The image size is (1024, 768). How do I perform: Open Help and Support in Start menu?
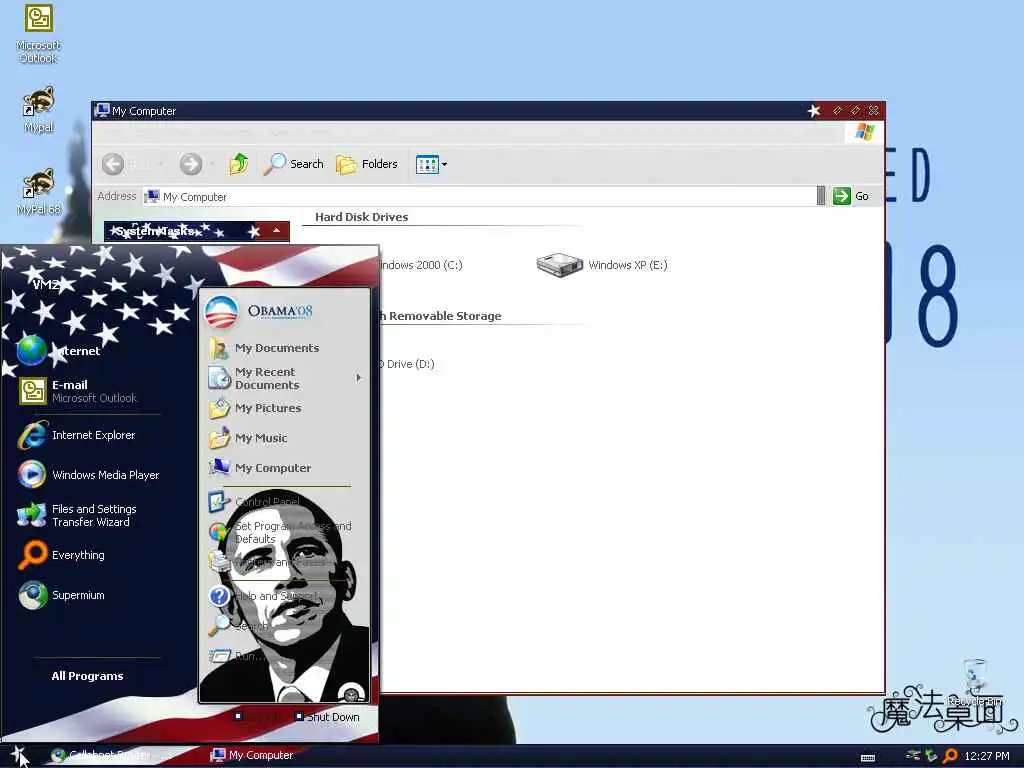[x=263, y=596]
